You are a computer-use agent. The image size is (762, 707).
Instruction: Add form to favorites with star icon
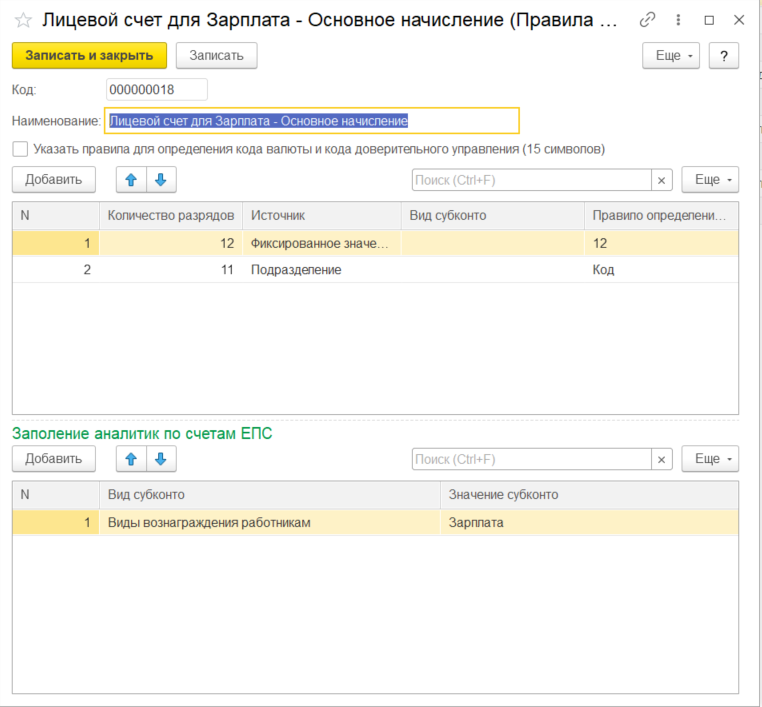[x=22, y=21]
